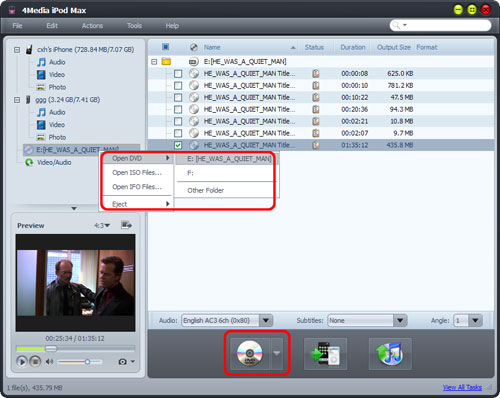Choose Open IFO Files... menu entry
Image resolution: width=500 pixels, height=398 pixels.
click(x=138, y=187)
